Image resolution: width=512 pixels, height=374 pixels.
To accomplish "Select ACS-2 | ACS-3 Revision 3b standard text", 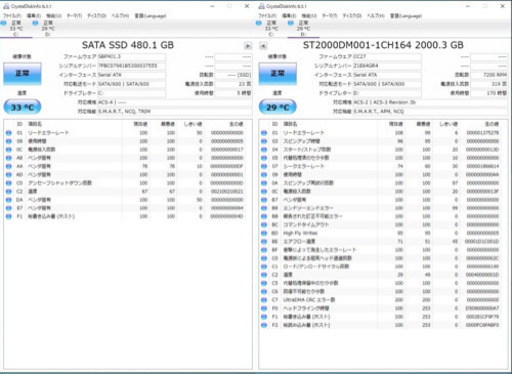I will pos(384,102).
